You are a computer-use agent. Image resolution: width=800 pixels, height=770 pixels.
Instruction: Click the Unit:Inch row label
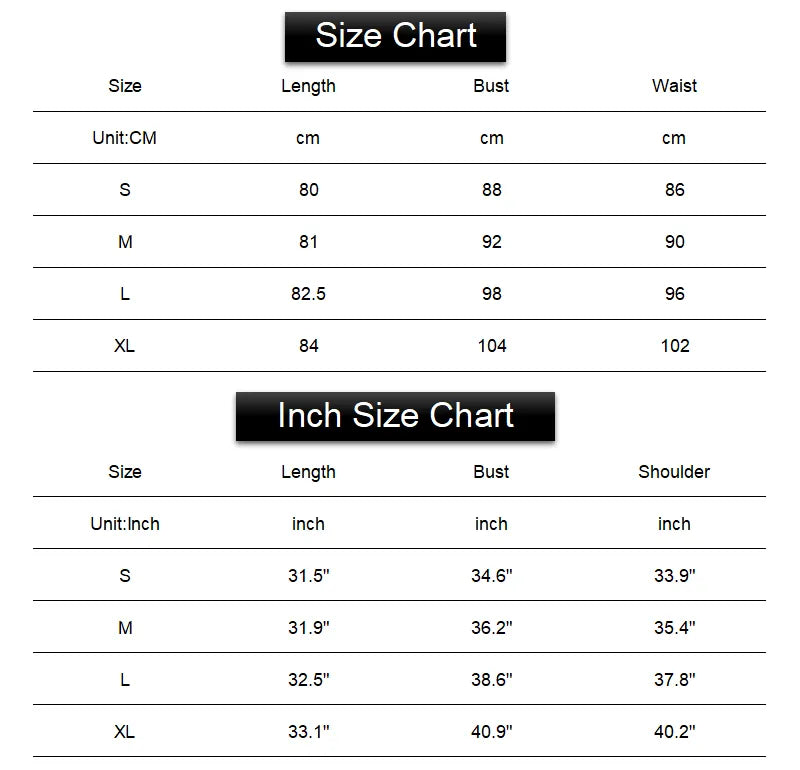click(124, 524)
